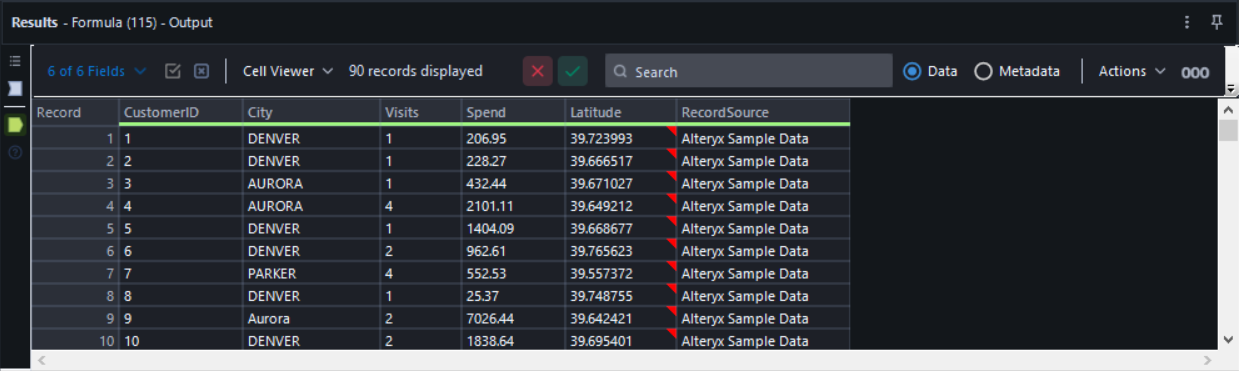The height and width of the screenshot is (371, 1239).
Task: Select the Spend cell 228.27
Action: pyautogui.click(x=513, y=161)
